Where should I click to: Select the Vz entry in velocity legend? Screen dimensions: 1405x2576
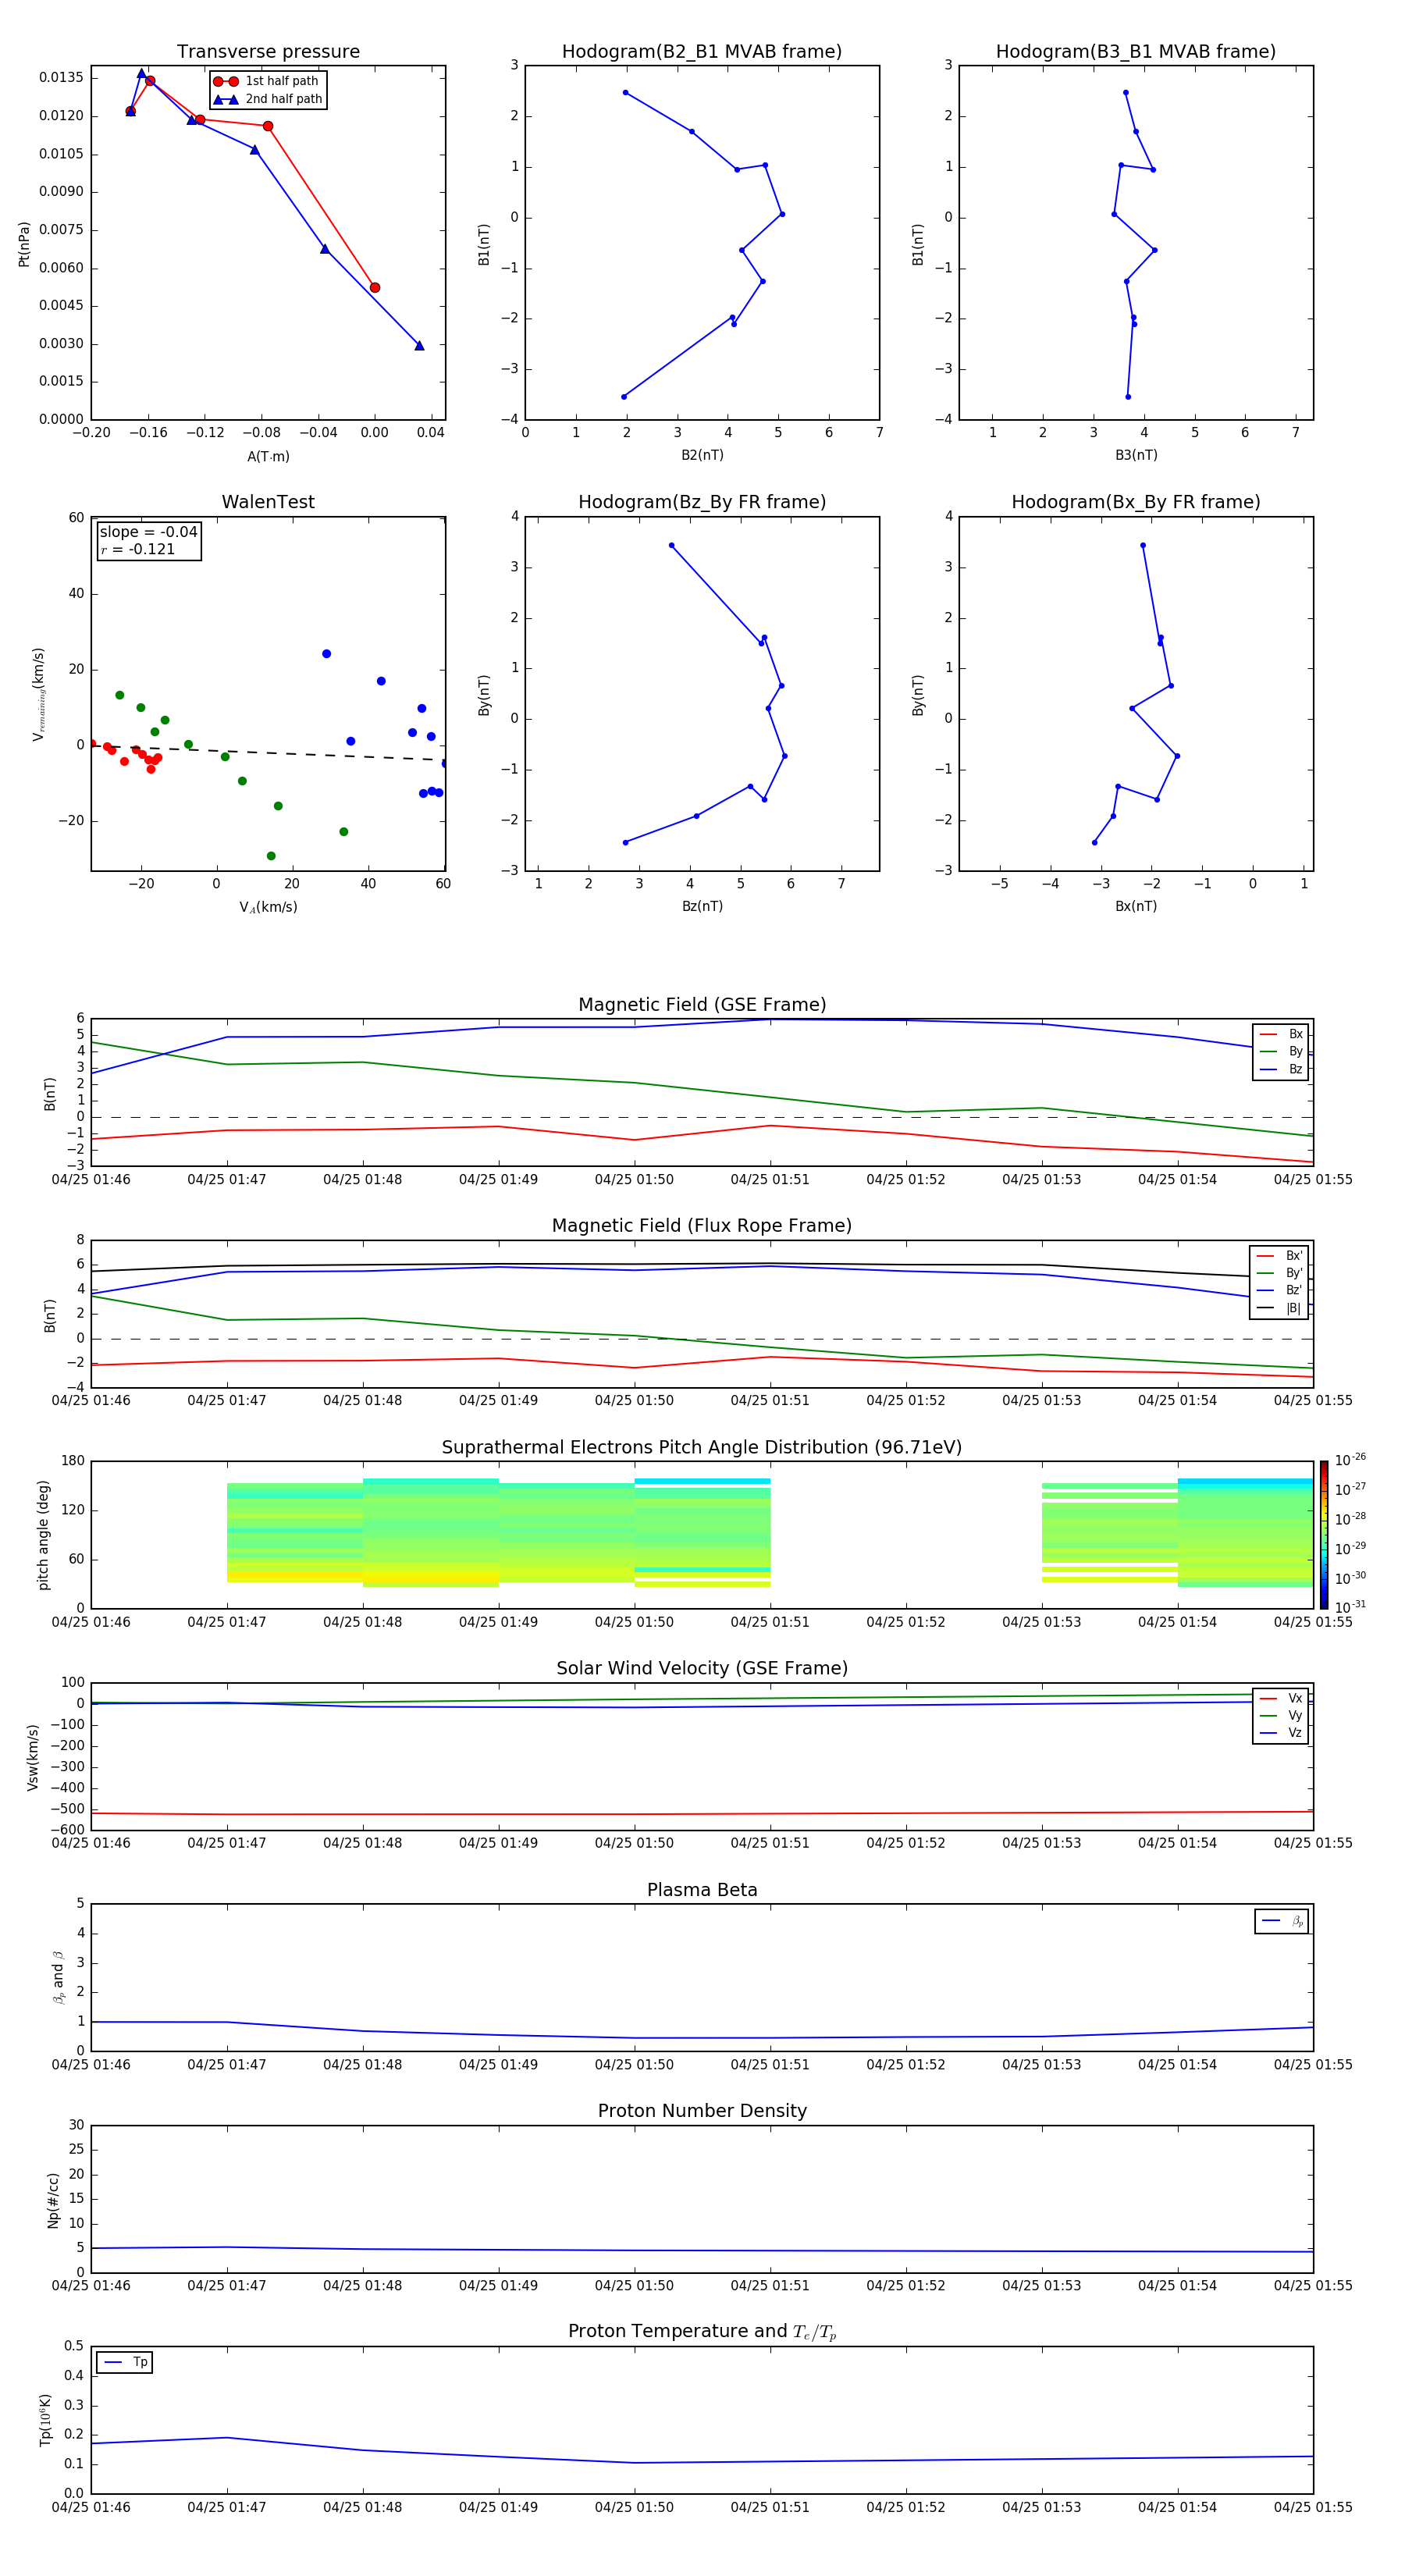click(x=1281, y=1732)
